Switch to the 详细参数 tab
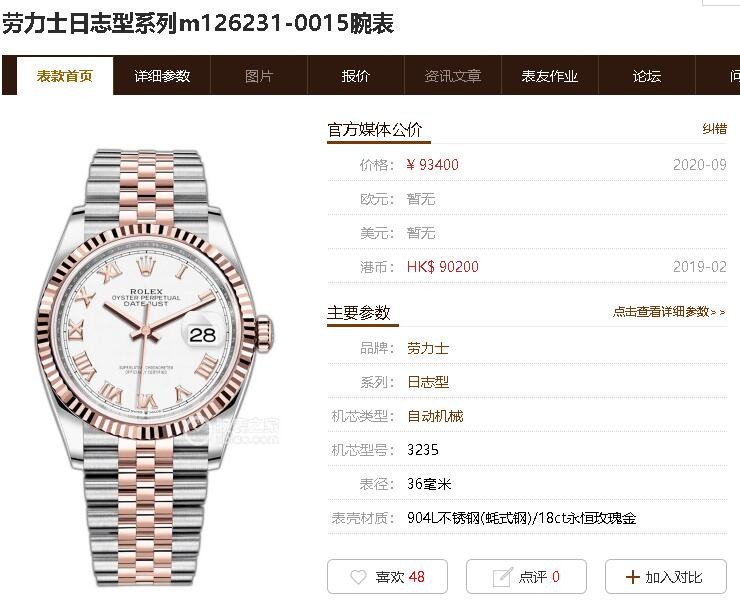This screenshot has width=740, height=613. pos(162,76)
